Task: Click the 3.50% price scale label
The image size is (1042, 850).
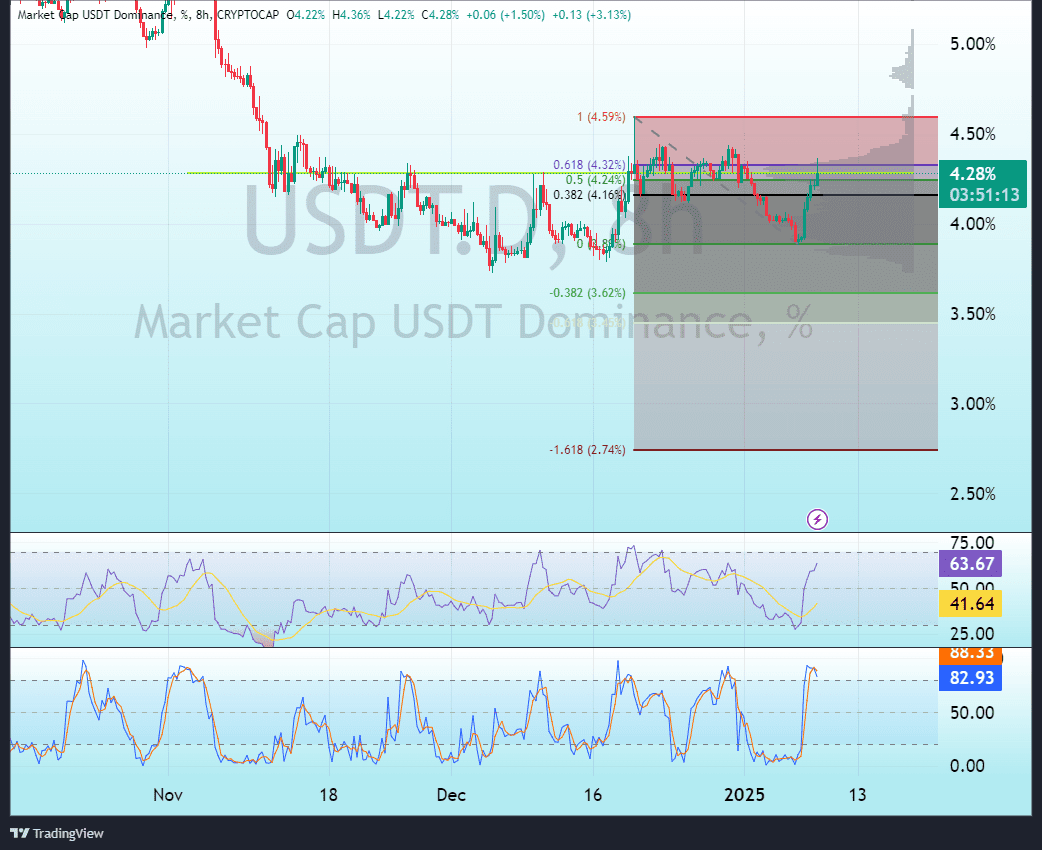Action: 972,314
